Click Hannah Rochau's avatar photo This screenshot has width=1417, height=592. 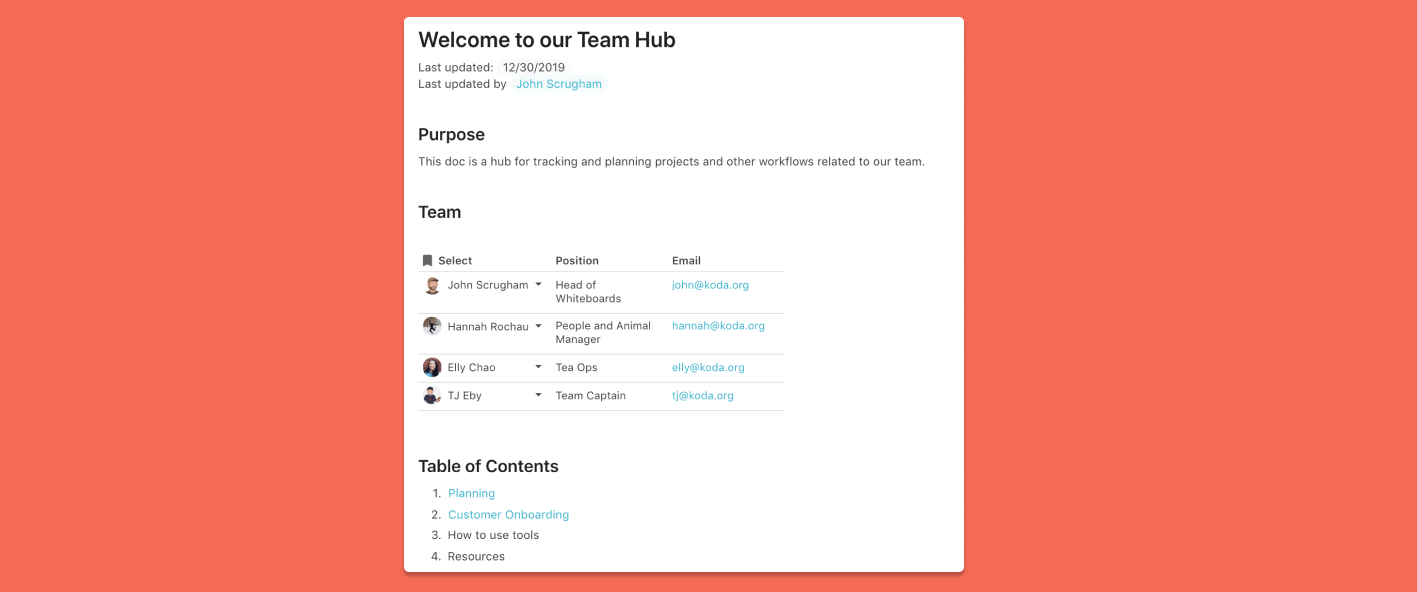[432, 326]
